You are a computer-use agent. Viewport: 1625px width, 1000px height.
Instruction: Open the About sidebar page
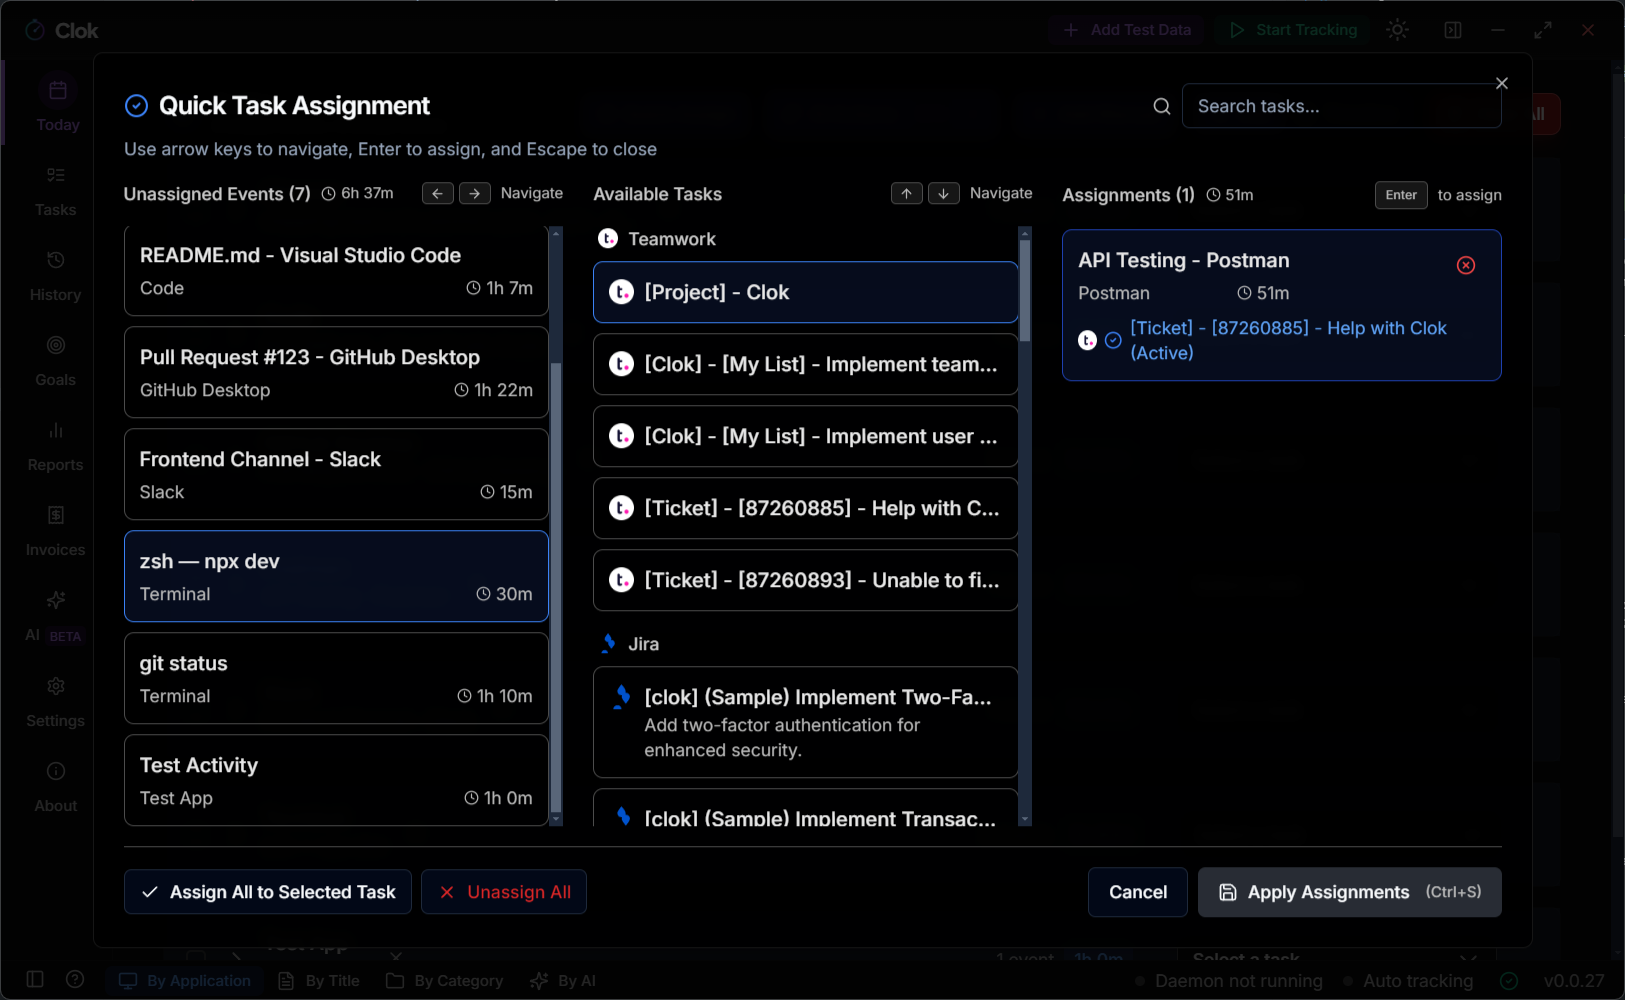coord(56,787)
